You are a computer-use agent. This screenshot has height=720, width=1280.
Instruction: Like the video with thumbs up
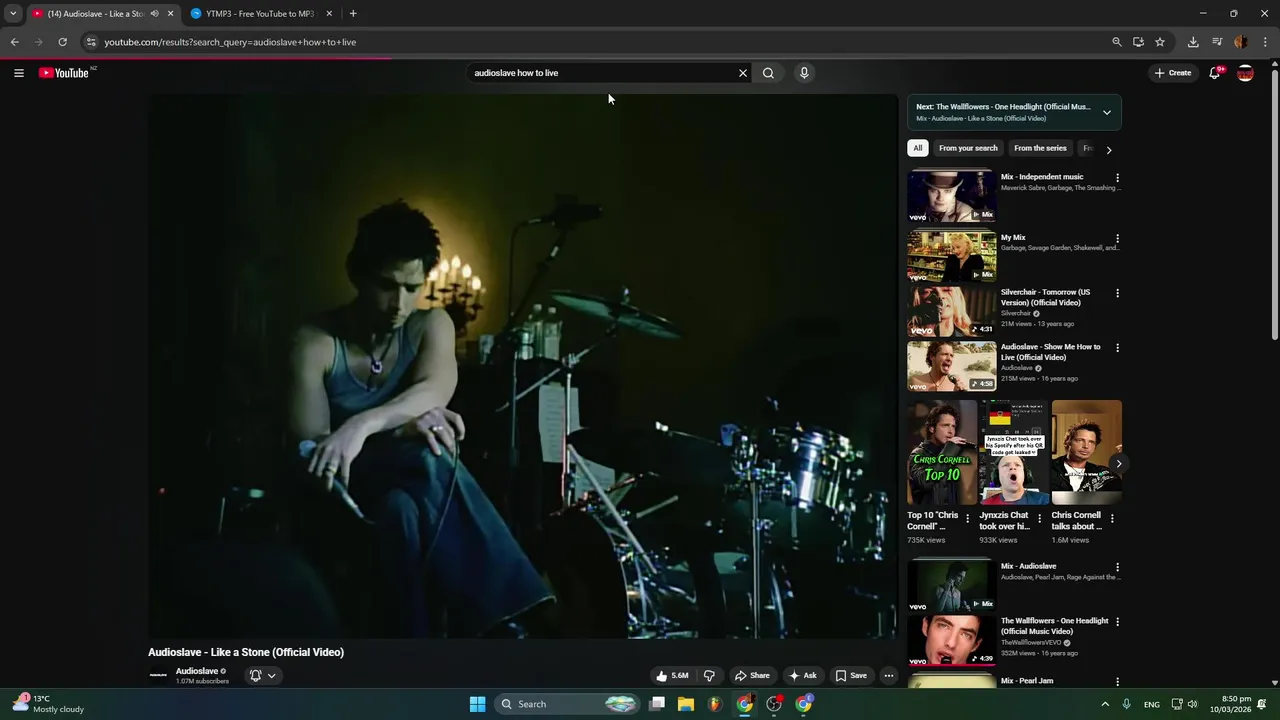pyautogui.click(x=672, y=676)
